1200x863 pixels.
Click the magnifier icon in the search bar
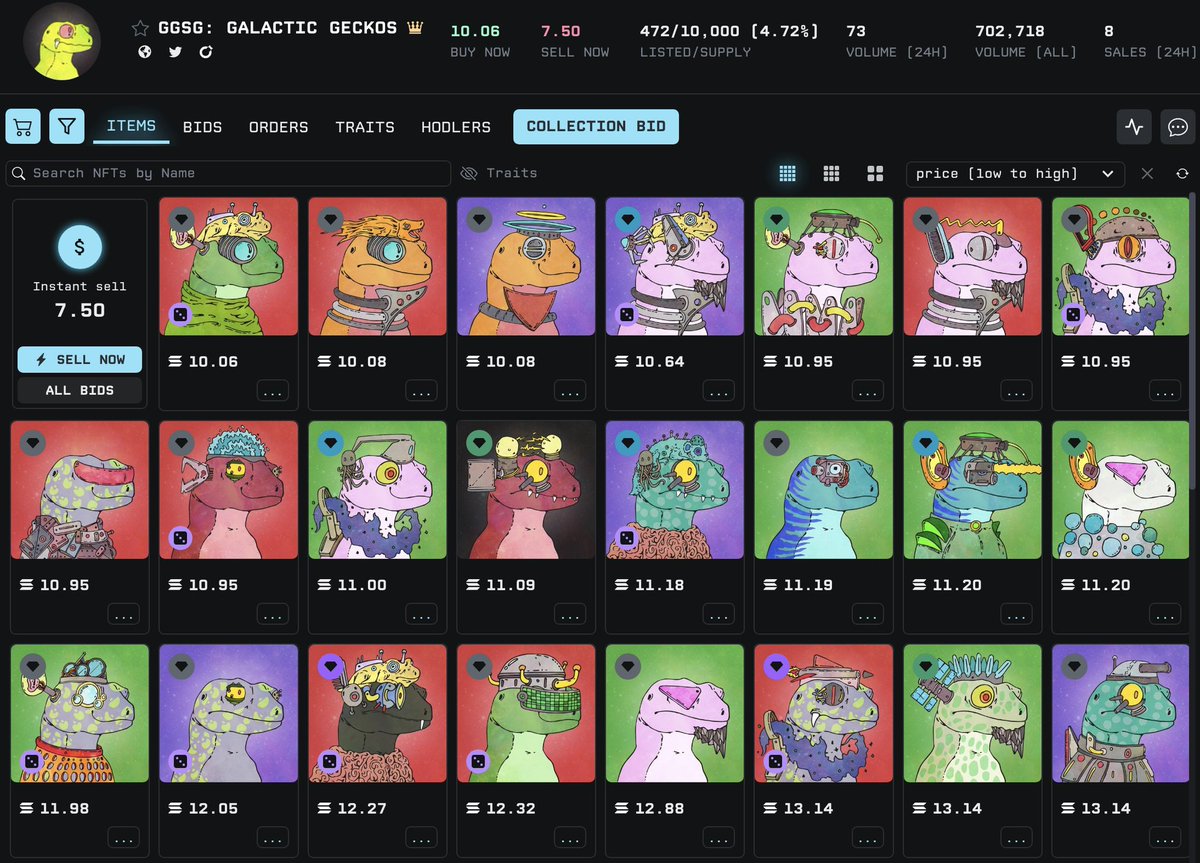(x=19, y=174)
